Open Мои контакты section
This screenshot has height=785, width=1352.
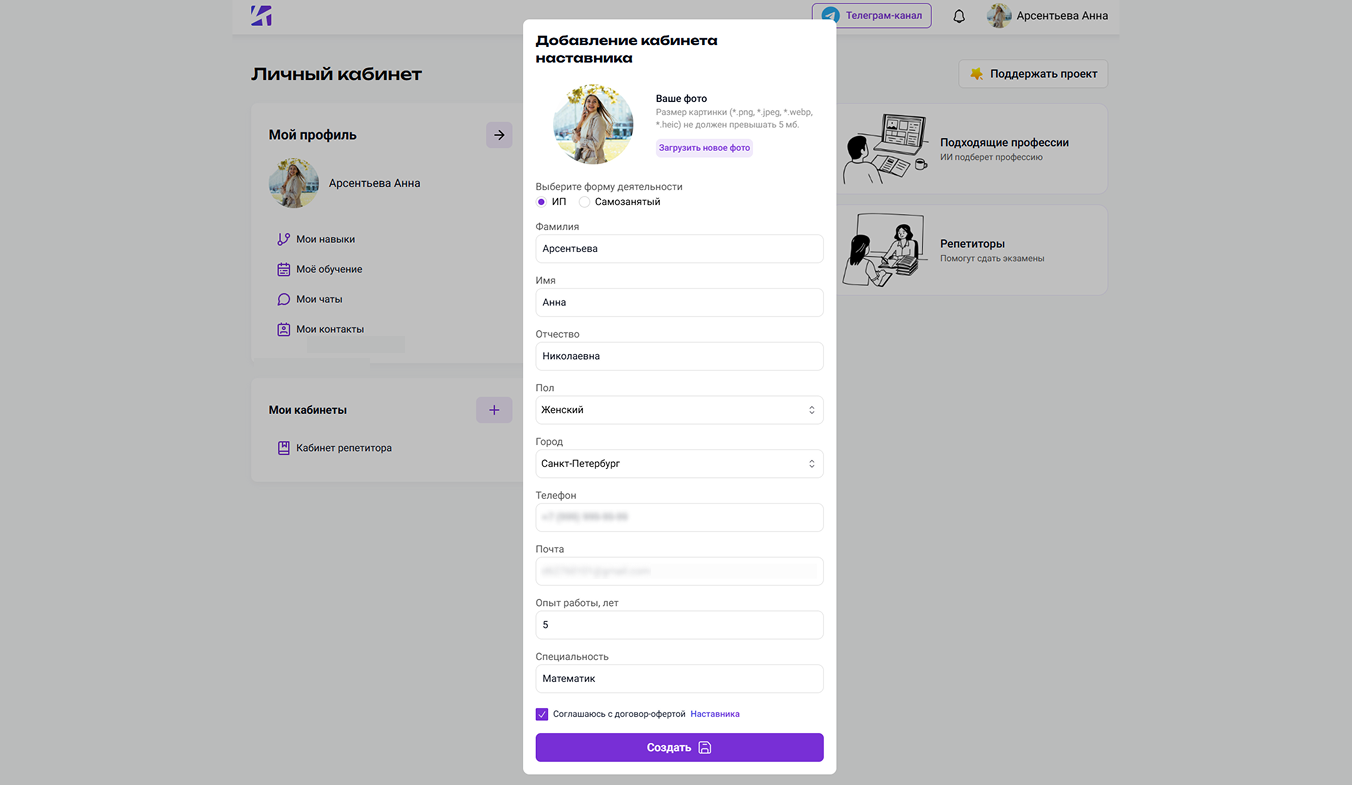click(x=329, y=330)
